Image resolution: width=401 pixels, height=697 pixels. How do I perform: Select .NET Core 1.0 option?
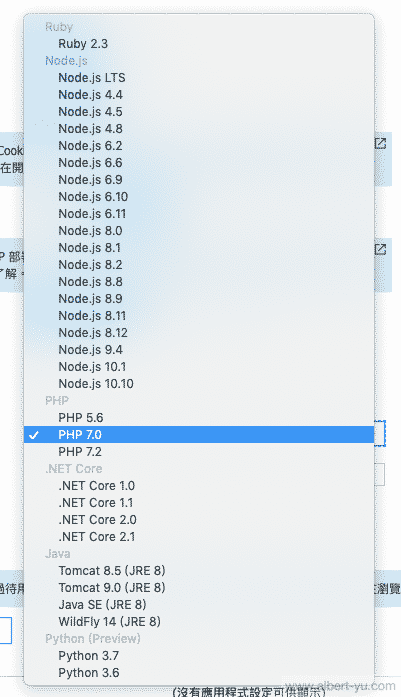point(199,485)
